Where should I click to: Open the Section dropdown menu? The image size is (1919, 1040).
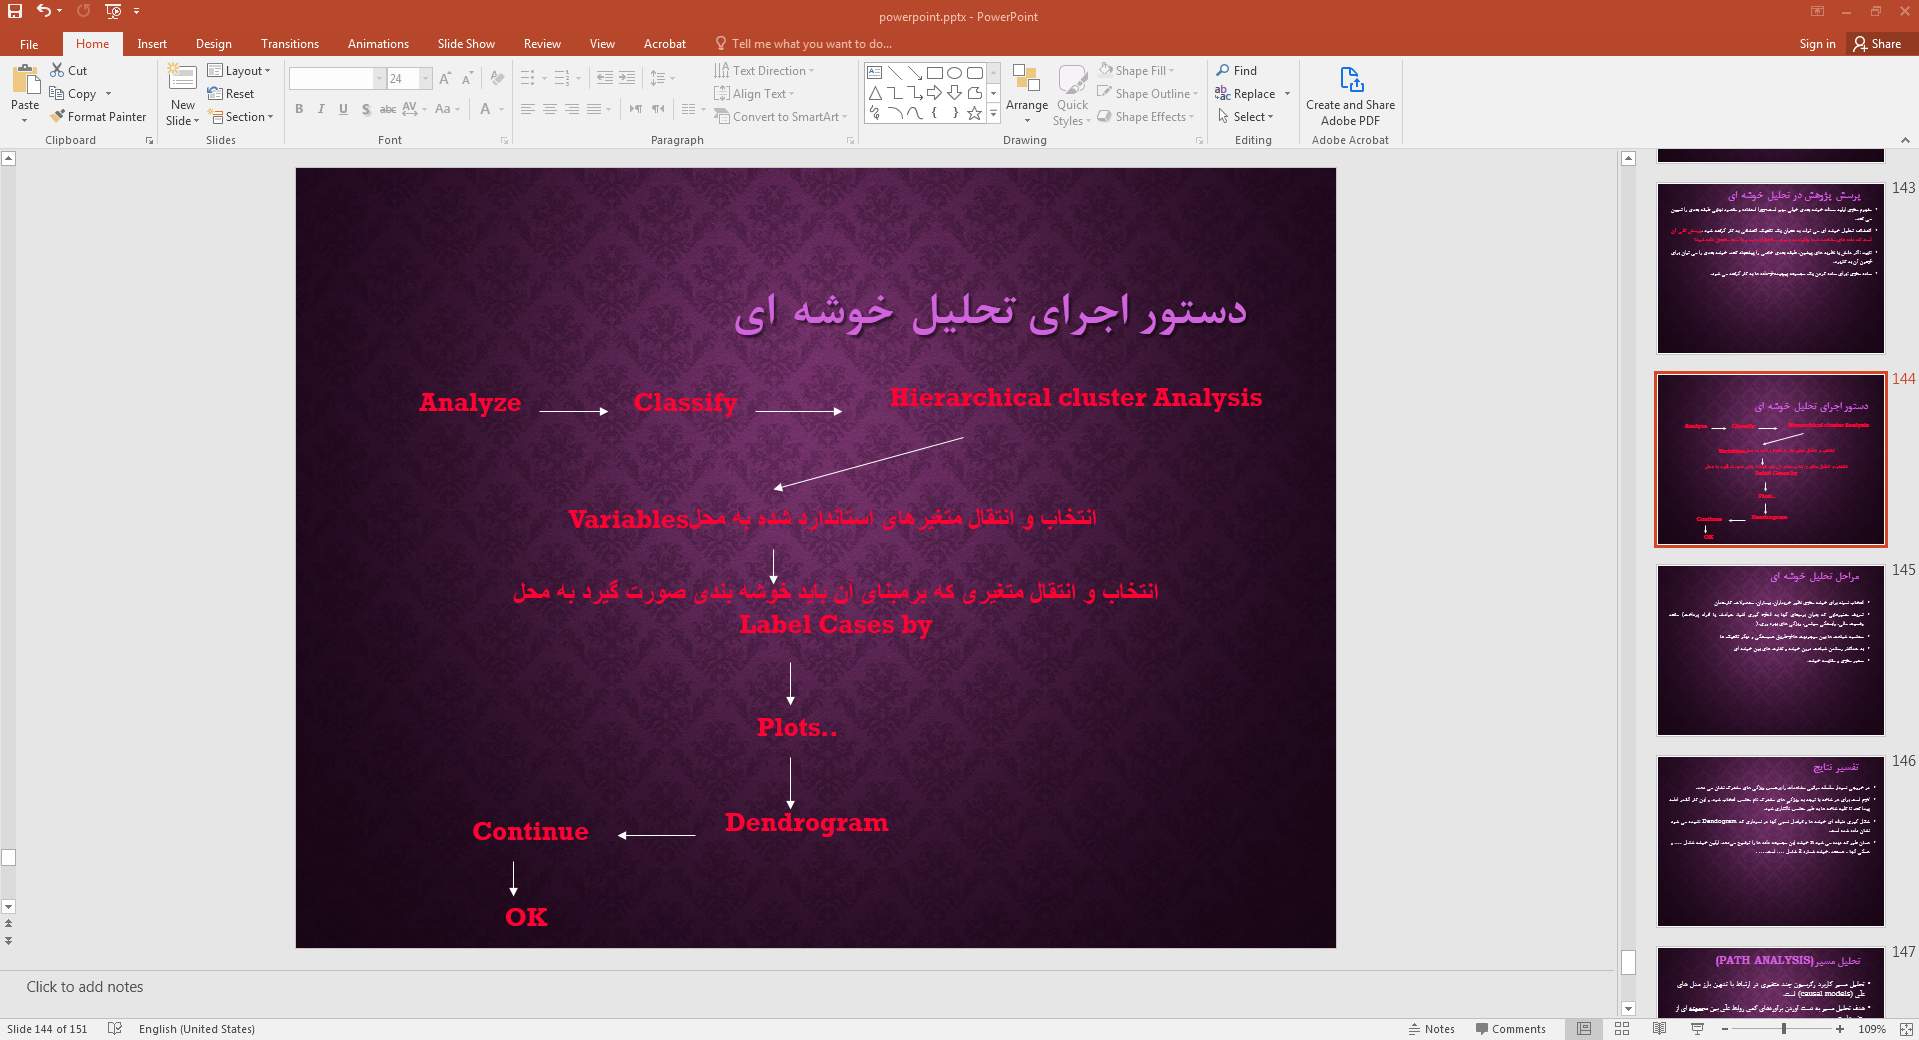[239, 117]
